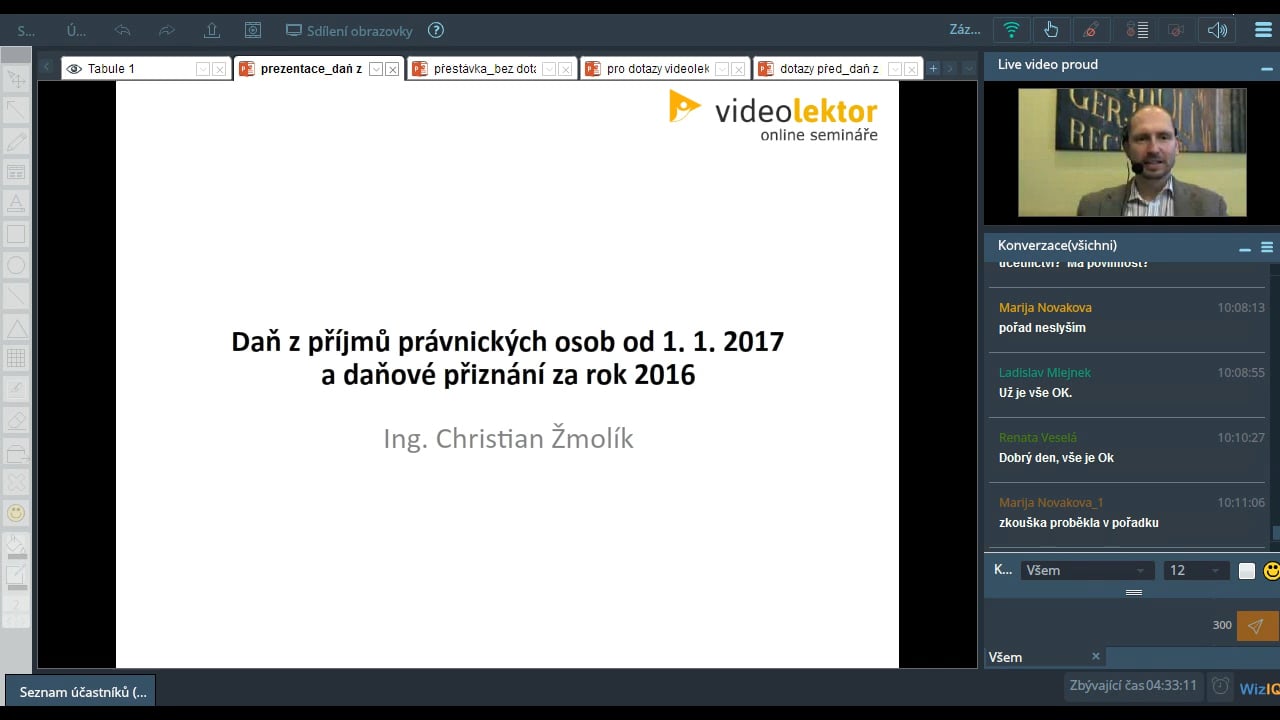Close the Všem chat tab
Image resolution: width=1280 pixels, height=720 pixels.
point(1096,656)
